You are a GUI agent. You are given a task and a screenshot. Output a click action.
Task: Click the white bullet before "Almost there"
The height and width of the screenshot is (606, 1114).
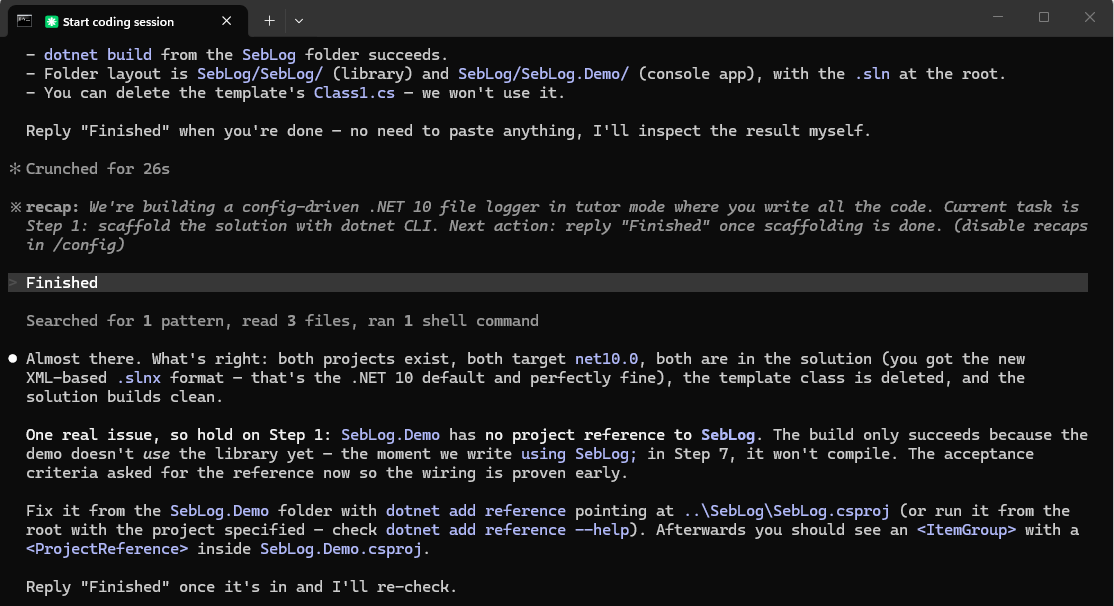pyautogui.click(x=13, y=359)
